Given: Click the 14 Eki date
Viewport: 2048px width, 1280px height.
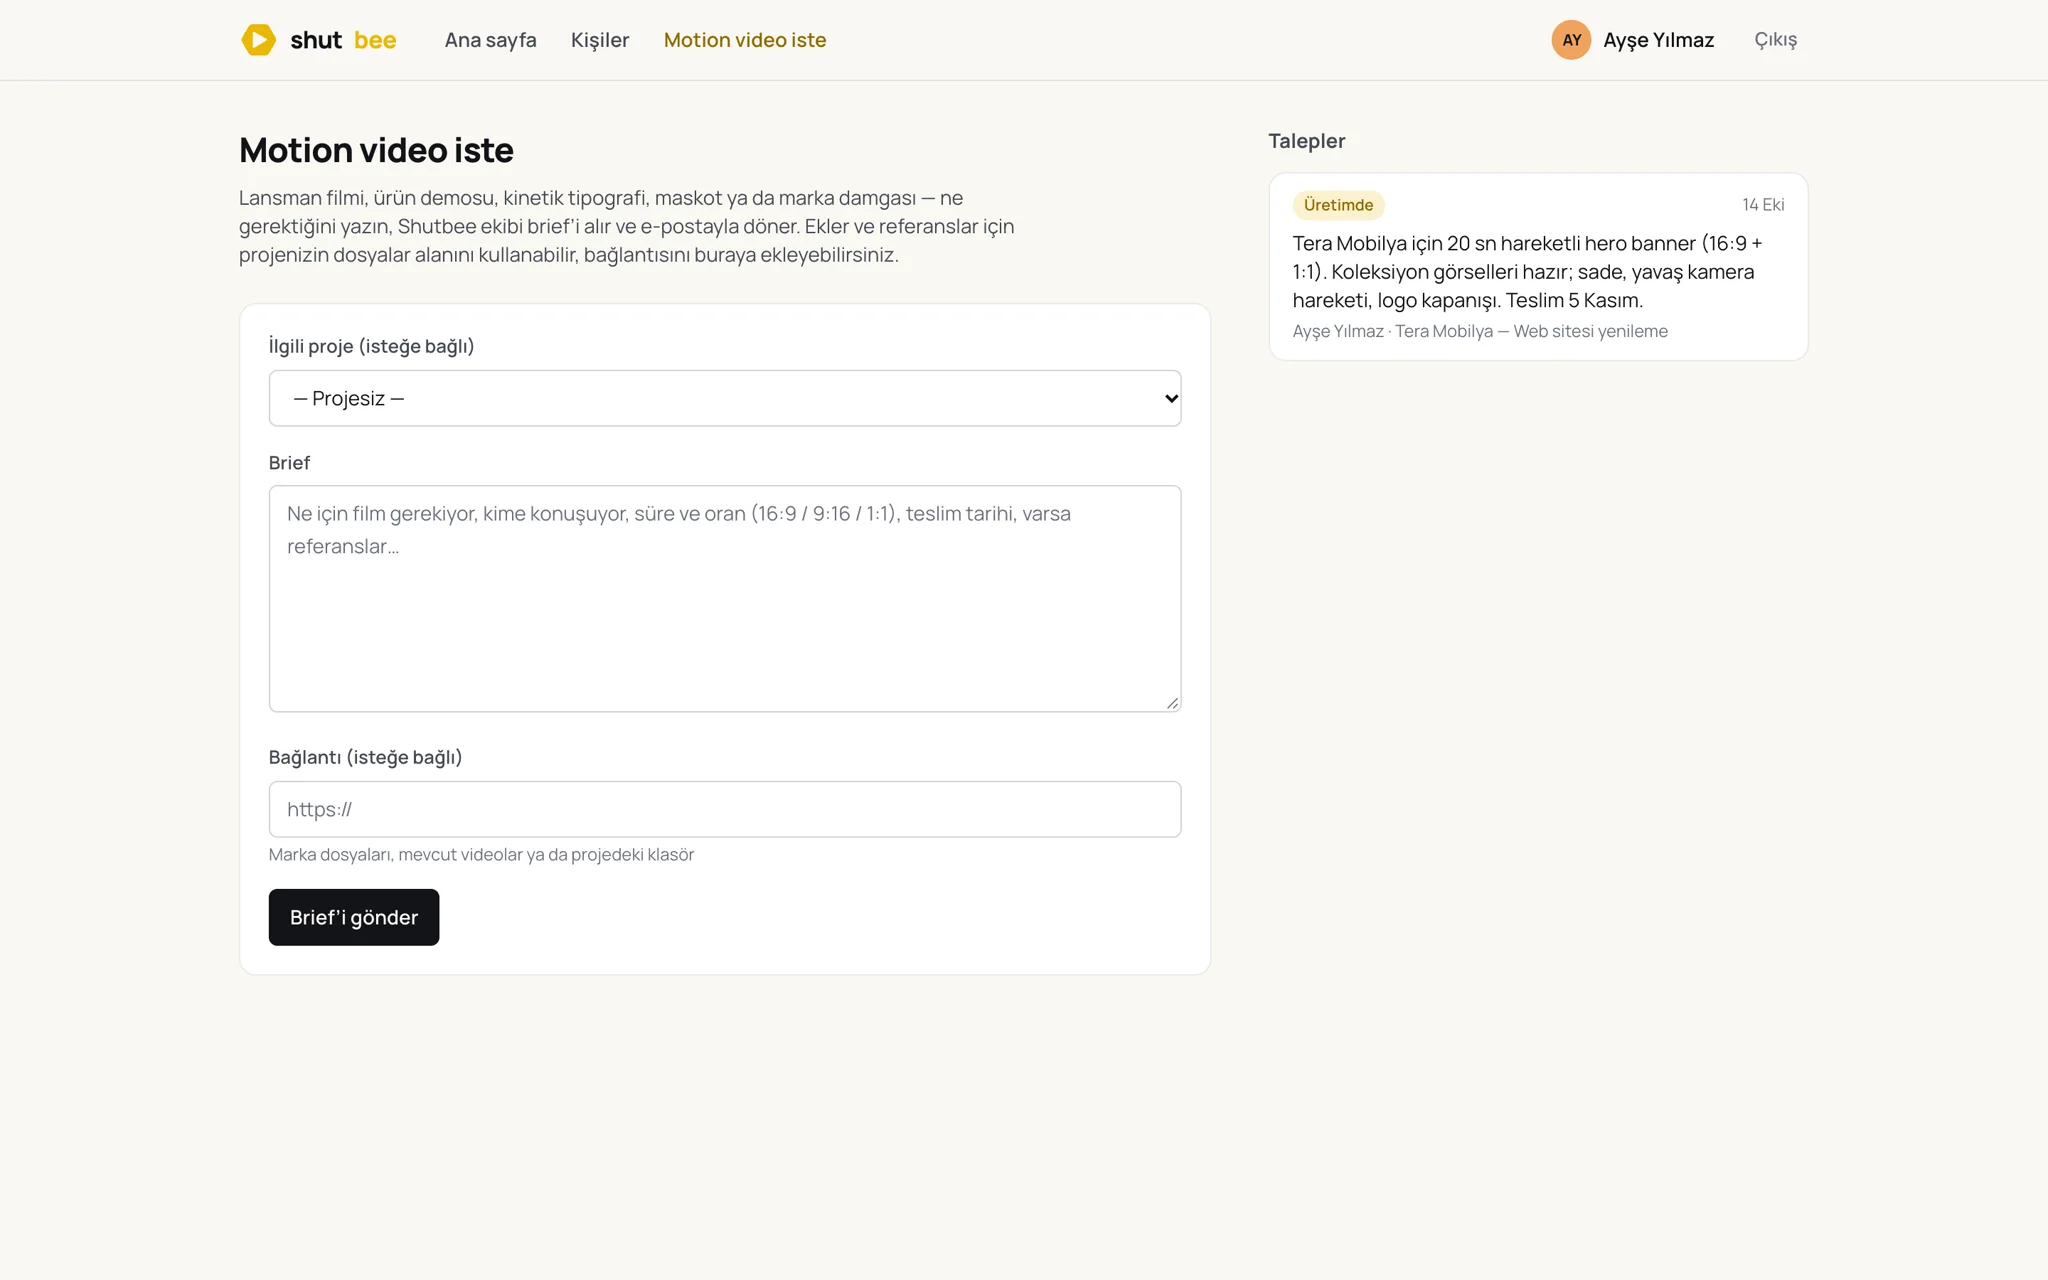Looking at the screenshot, I should click(x=1763, y=205).
